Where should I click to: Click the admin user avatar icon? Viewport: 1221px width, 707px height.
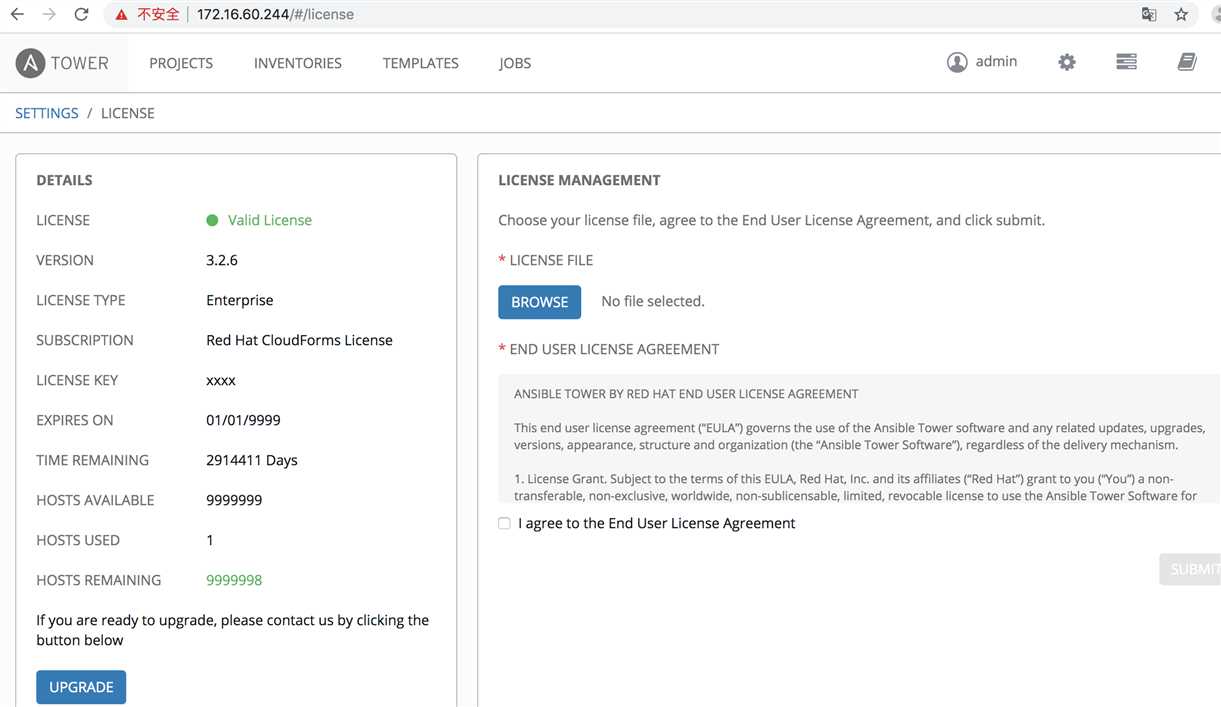(957, 62)
